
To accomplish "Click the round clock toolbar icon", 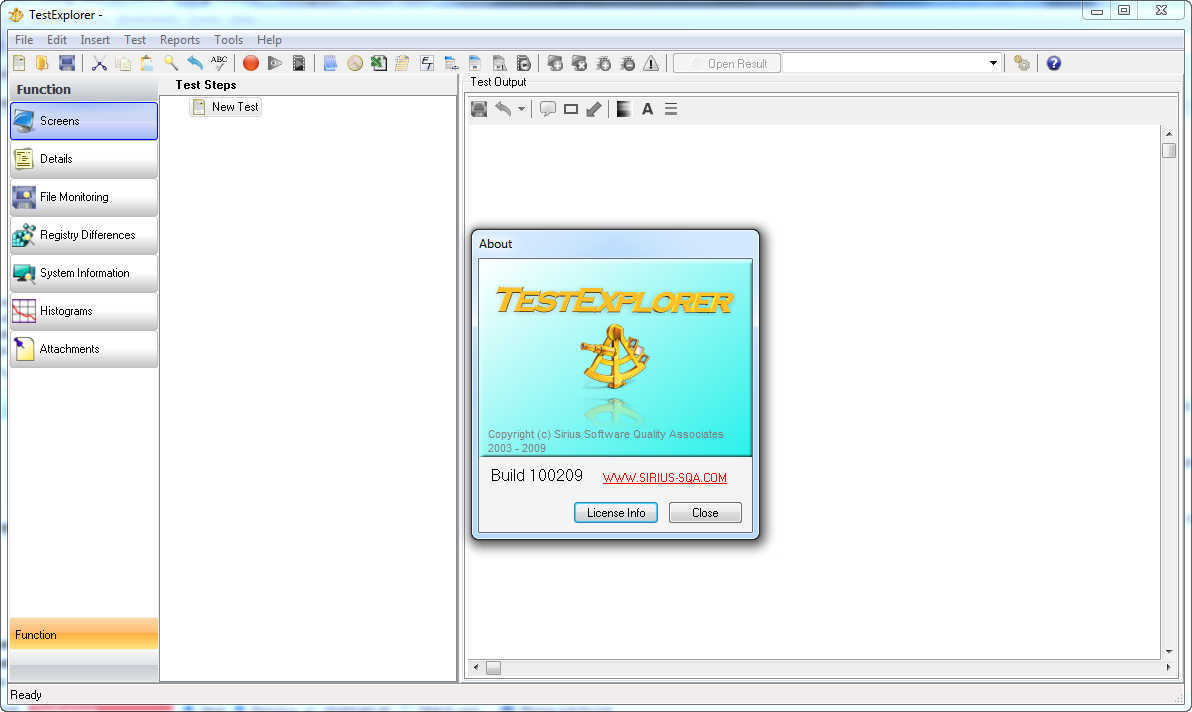I will coord(355,64).
